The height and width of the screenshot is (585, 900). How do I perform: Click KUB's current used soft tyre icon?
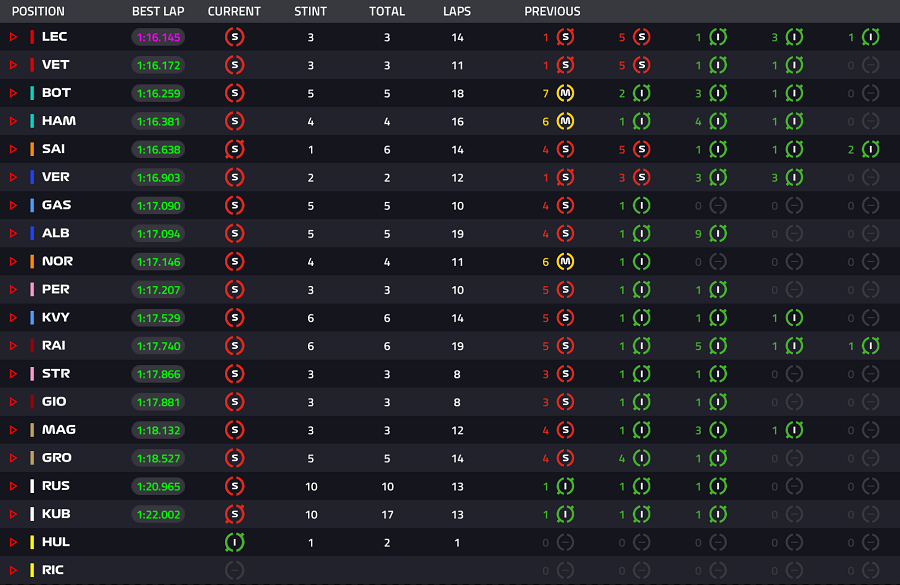[x=234, y=514]
